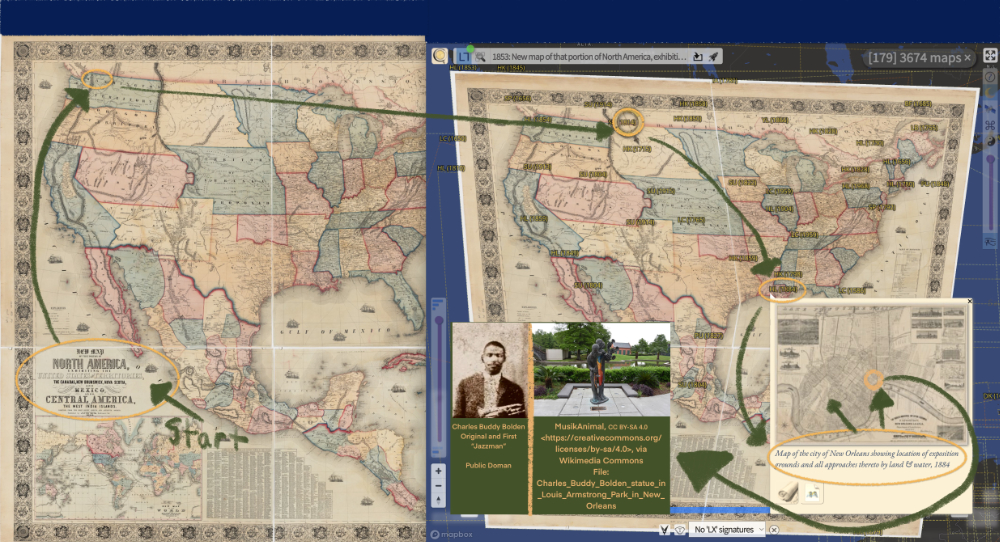Clear signatures with the circled x button

coord(774,529)
